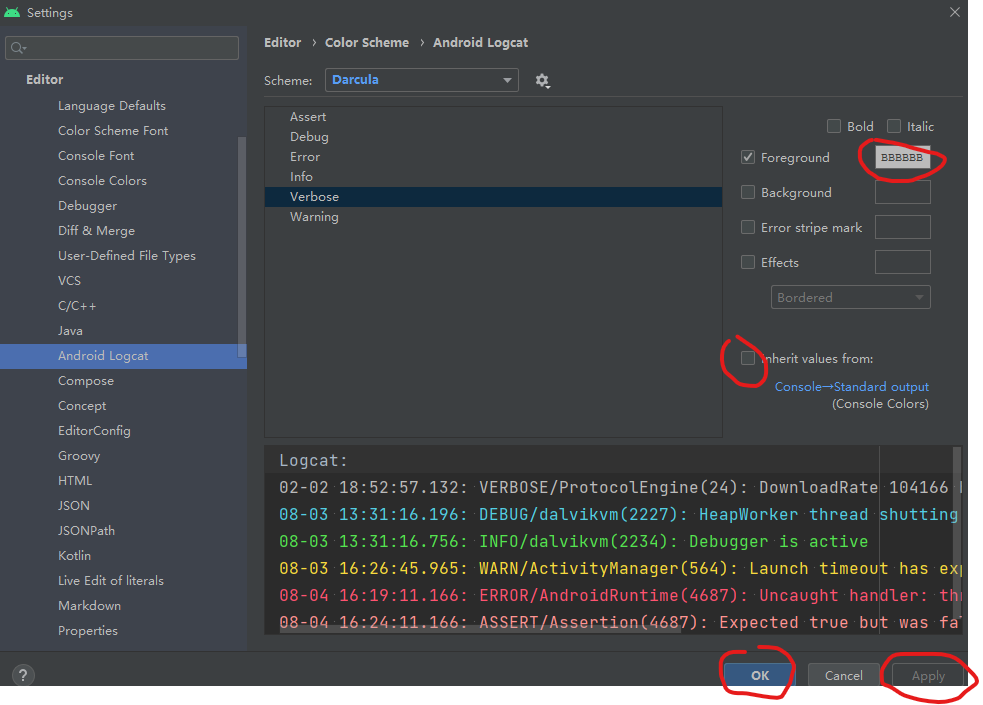Click the Background color swatch
The width and height of the screenshot is (983, 705).
click(902, 192)
